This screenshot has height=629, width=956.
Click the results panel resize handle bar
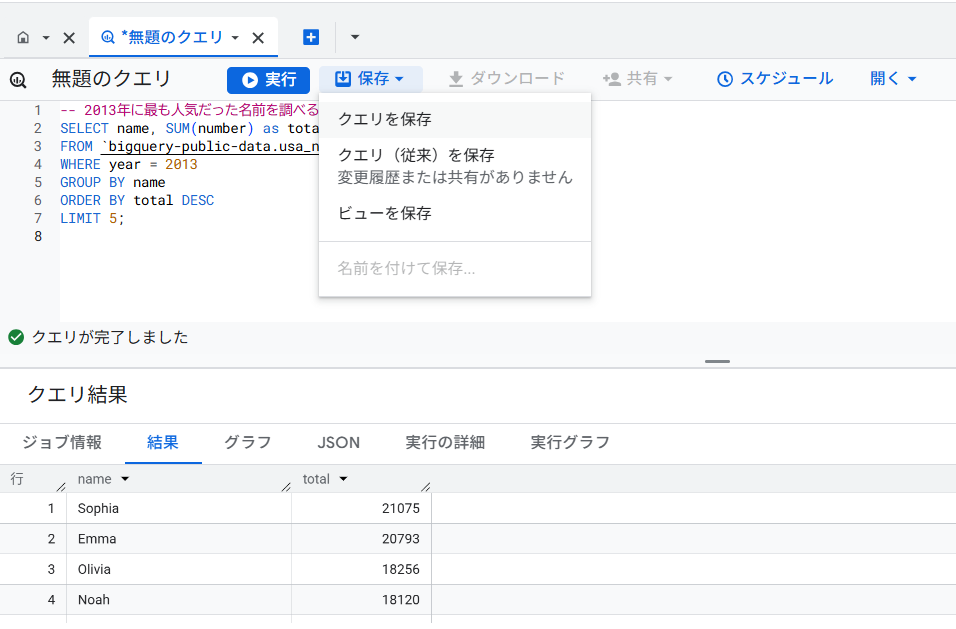(717, 361)
